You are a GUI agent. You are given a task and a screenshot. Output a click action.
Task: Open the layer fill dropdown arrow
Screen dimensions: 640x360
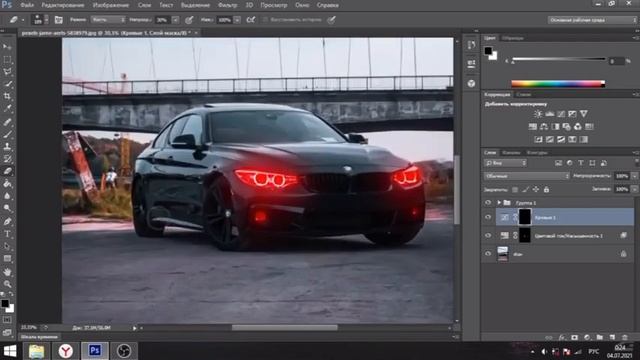tap(634, 189)
